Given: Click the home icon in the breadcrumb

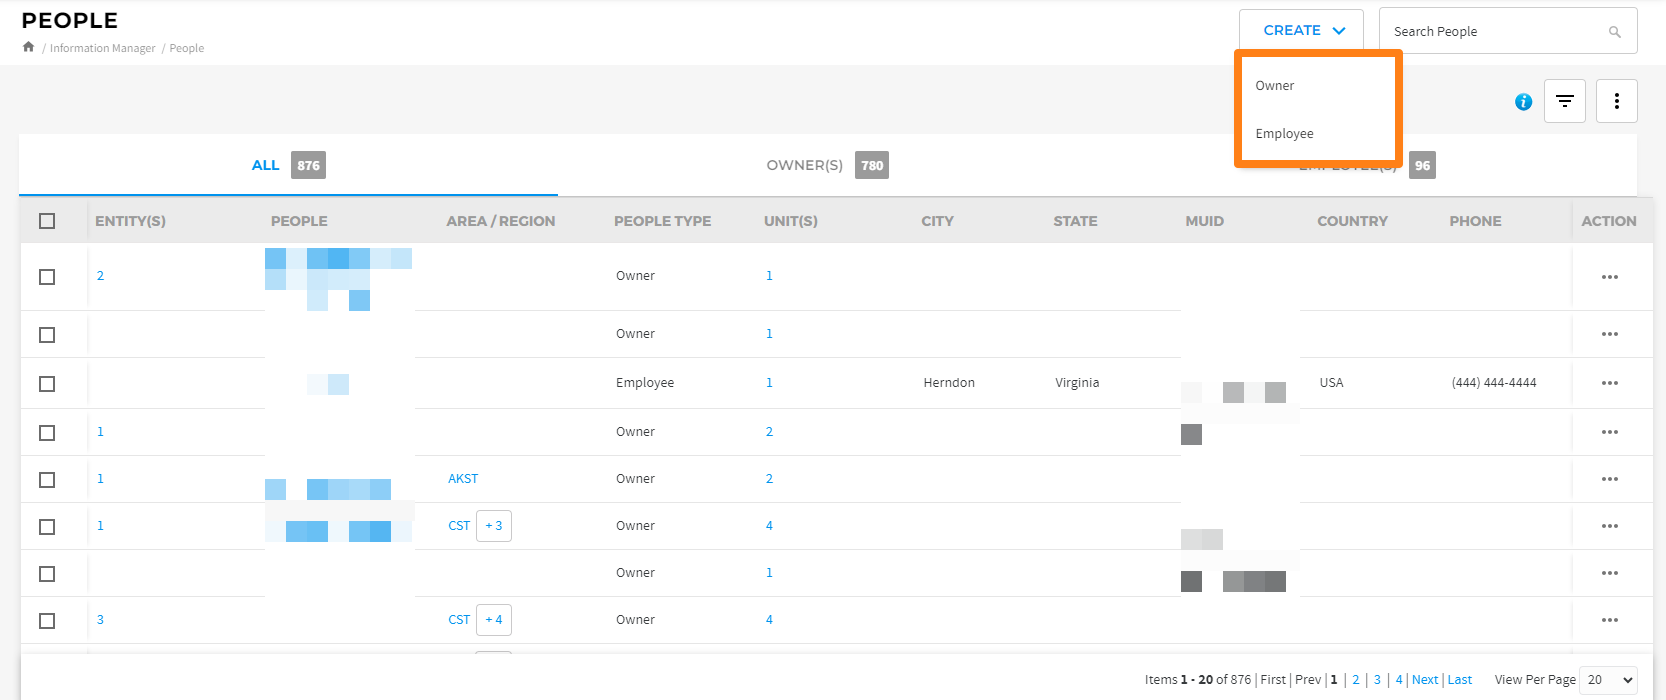Looking at the screenshot, I should 28,47.
